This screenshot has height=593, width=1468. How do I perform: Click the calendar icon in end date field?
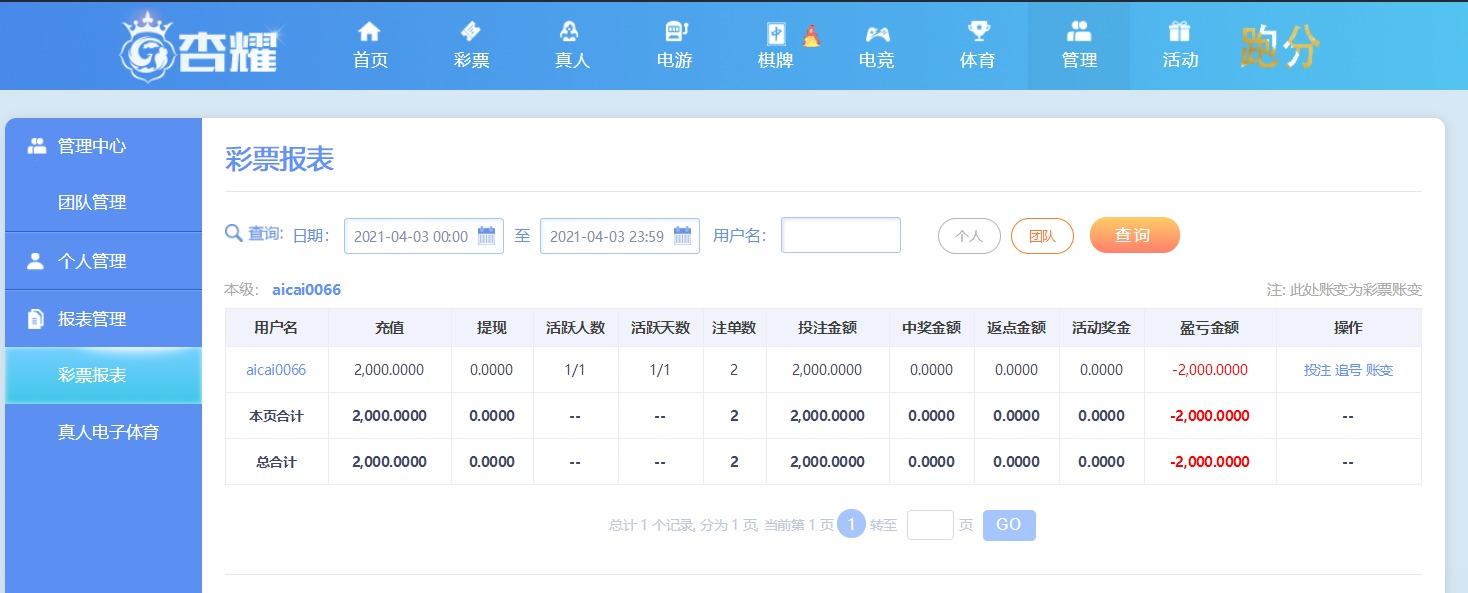[683, 236]
